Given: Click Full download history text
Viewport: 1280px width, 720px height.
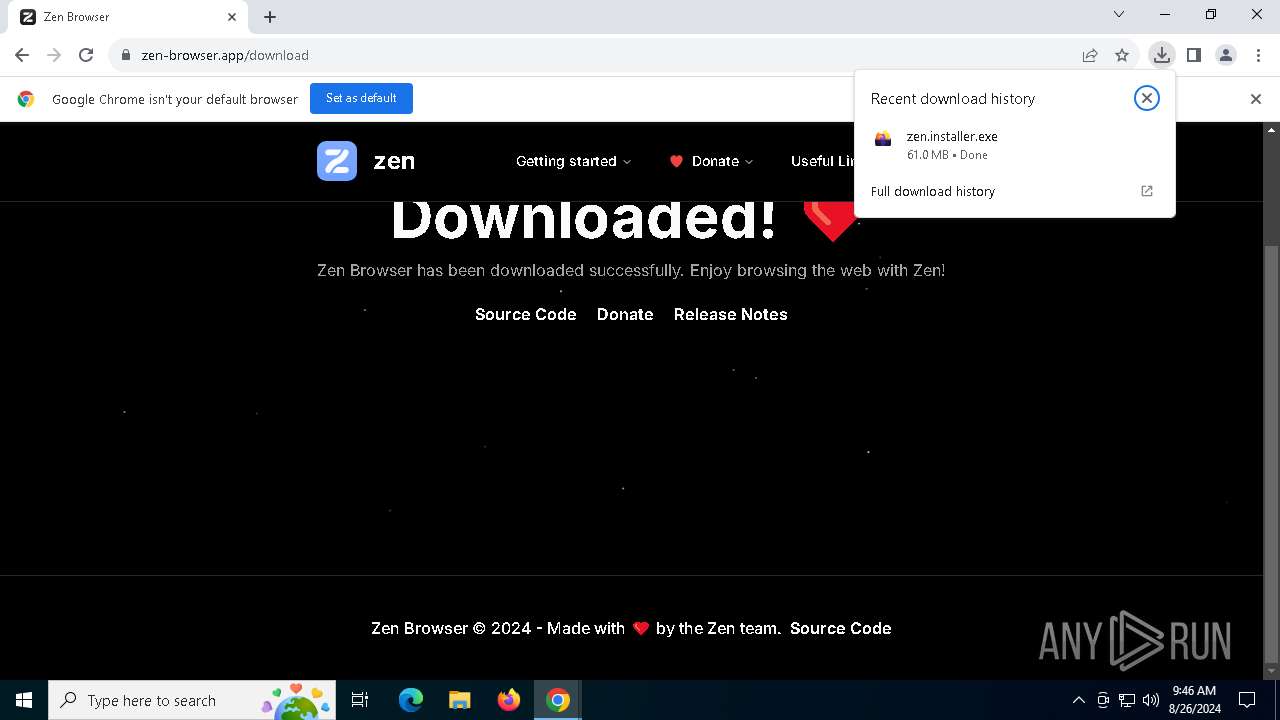Looking at the screenshot, I should point(933,191).
